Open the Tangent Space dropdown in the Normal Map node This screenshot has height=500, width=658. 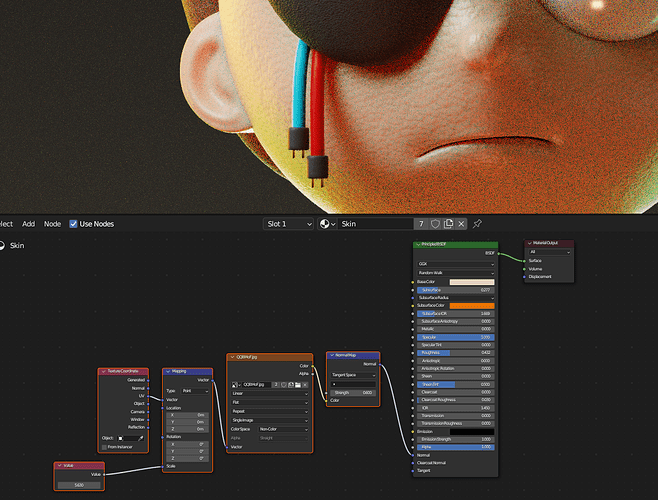click(x=353, y=375)
